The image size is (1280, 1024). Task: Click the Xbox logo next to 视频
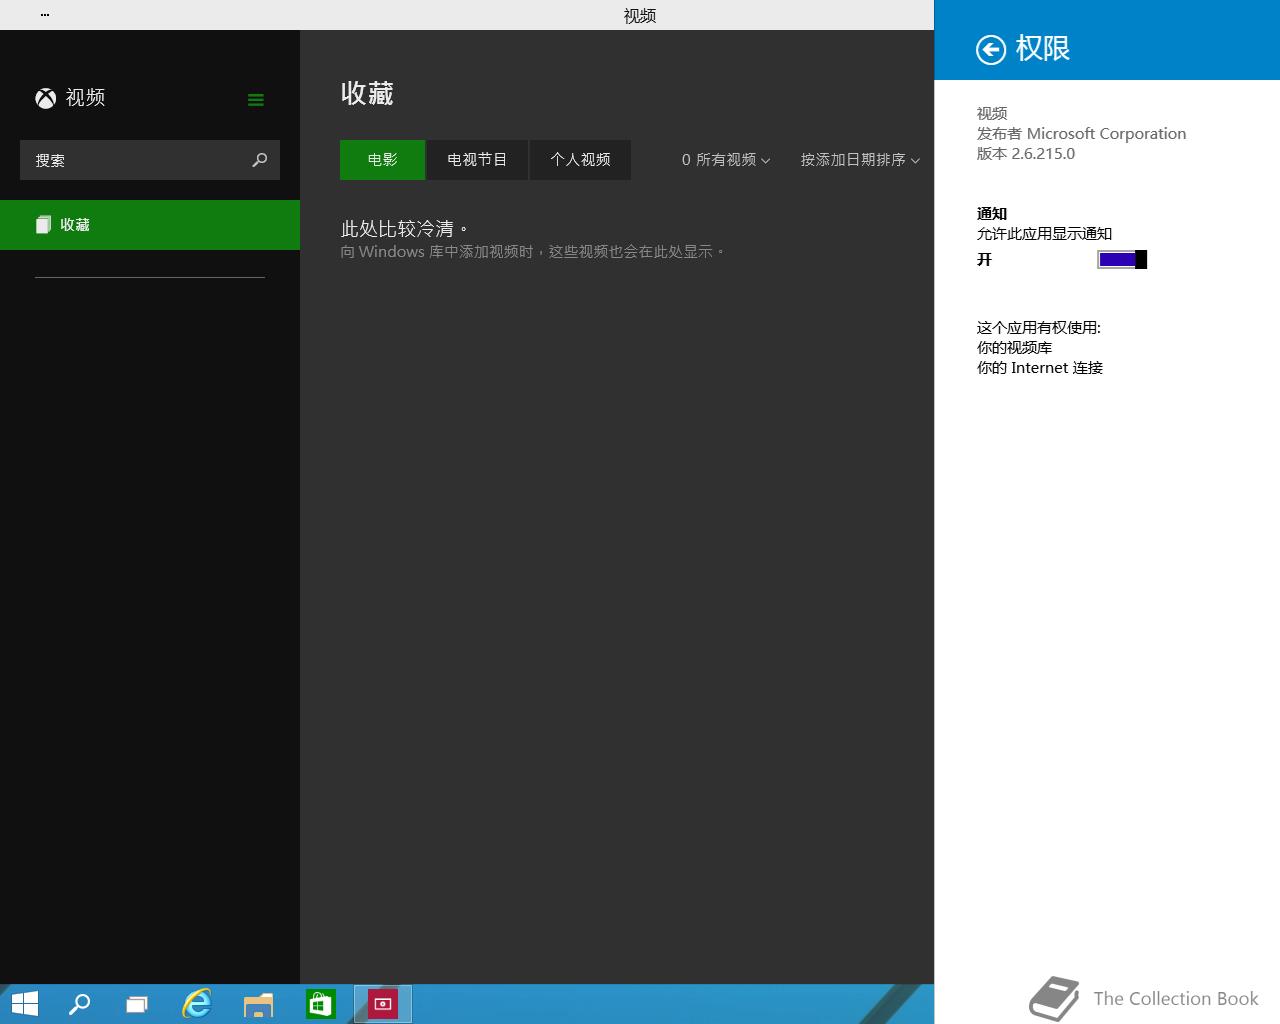(46, 98)
